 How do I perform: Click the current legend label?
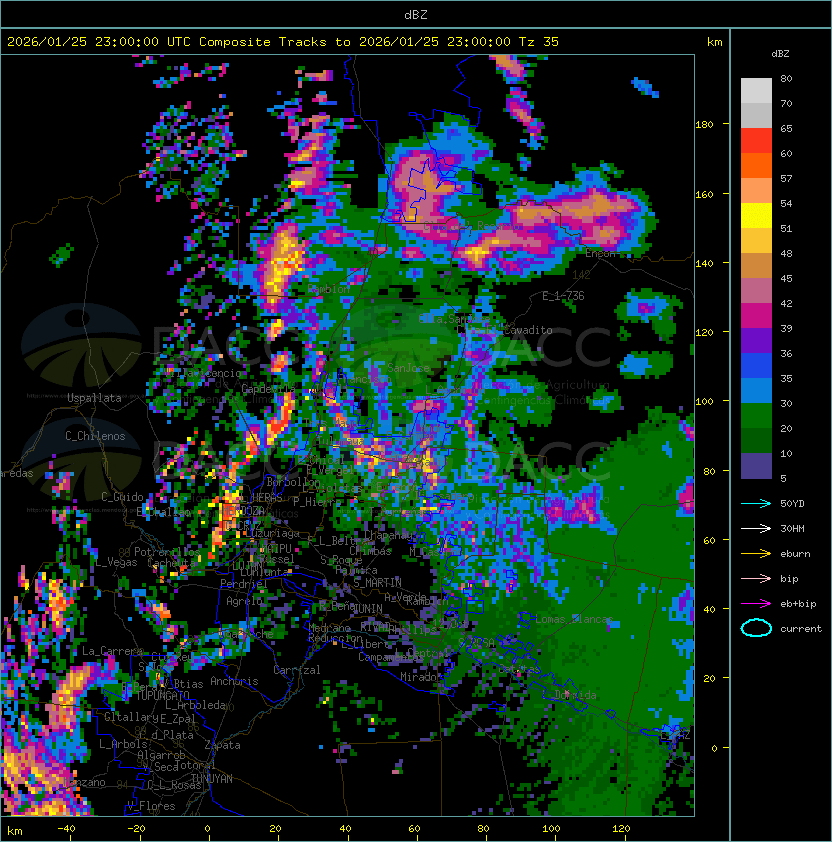[x=801, y=629]
